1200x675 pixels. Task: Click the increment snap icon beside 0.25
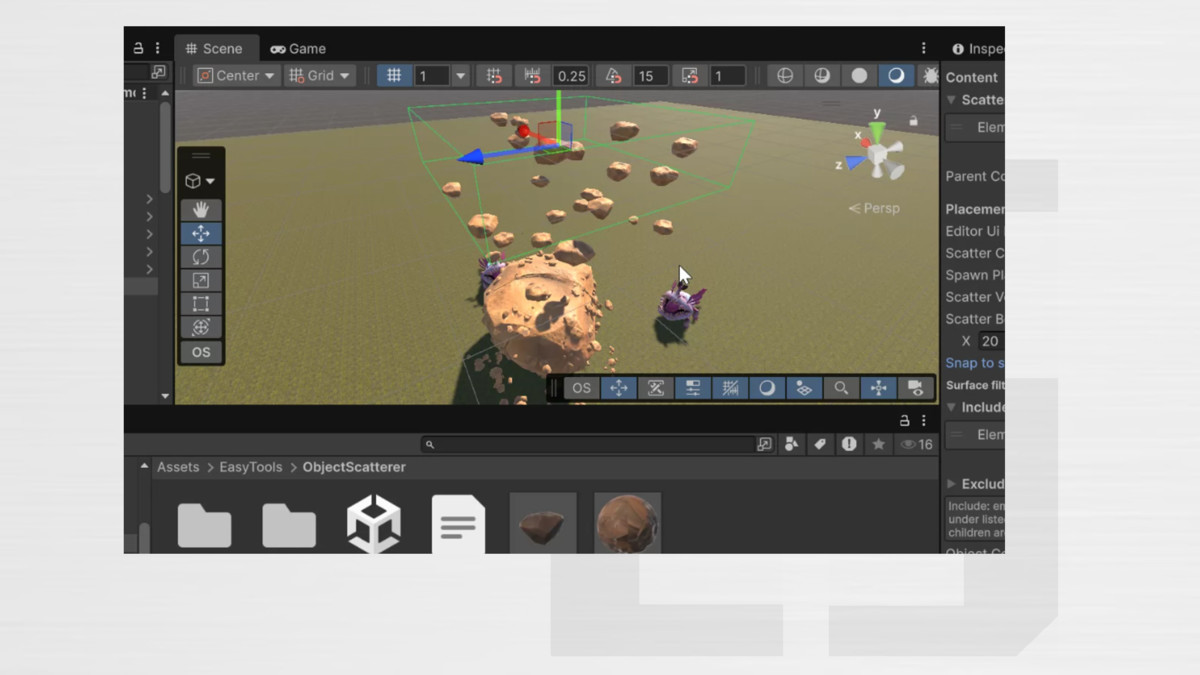coord(532,76)
